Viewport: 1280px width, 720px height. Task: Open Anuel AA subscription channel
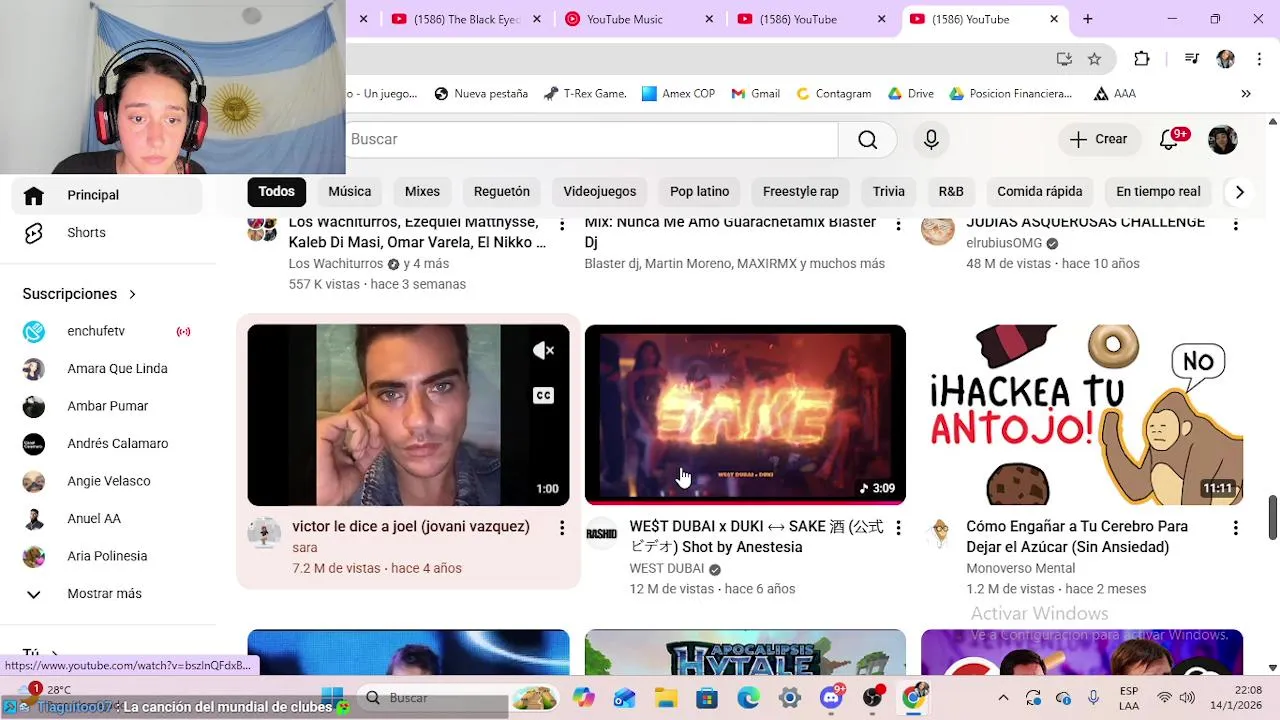point(107,519)
